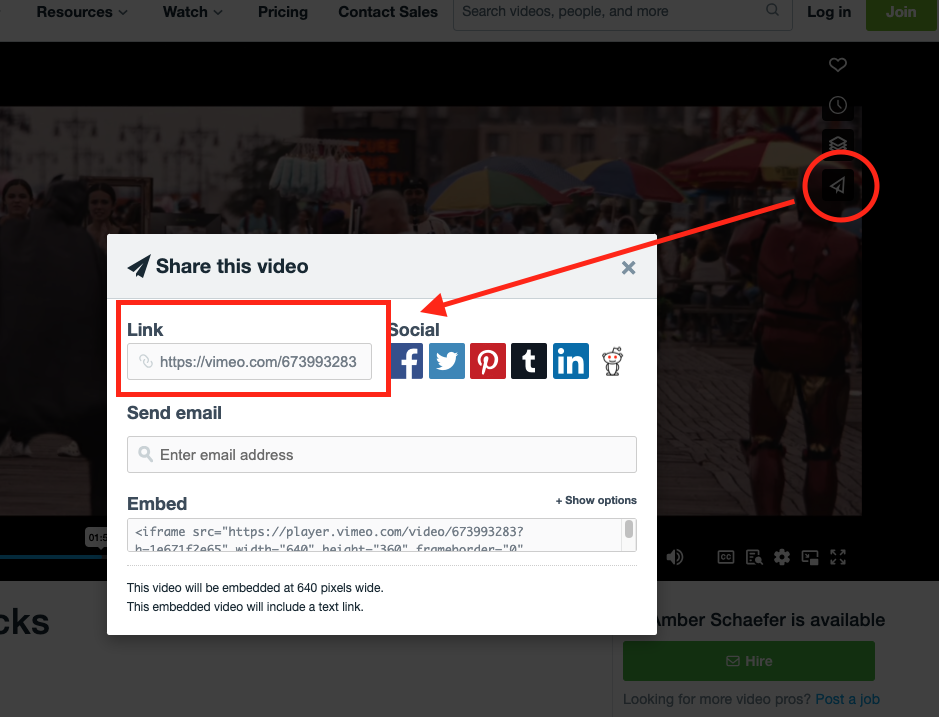Open the Watch dropdown menu
This screenshot has width=939, height=717.
193,12
